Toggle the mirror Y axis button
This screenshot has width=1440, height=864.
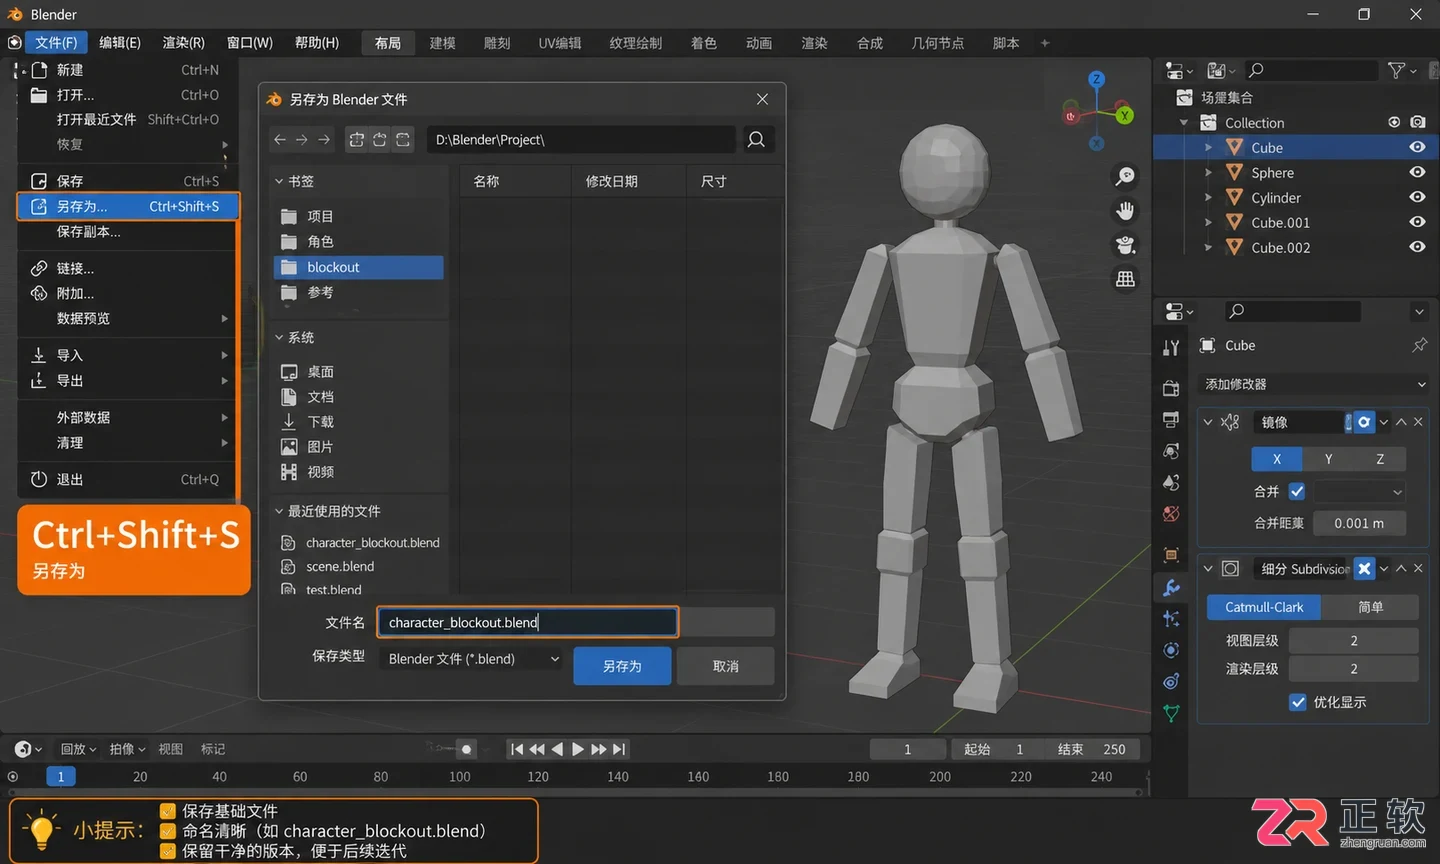pyautogui.click(x=1328, y=459)
